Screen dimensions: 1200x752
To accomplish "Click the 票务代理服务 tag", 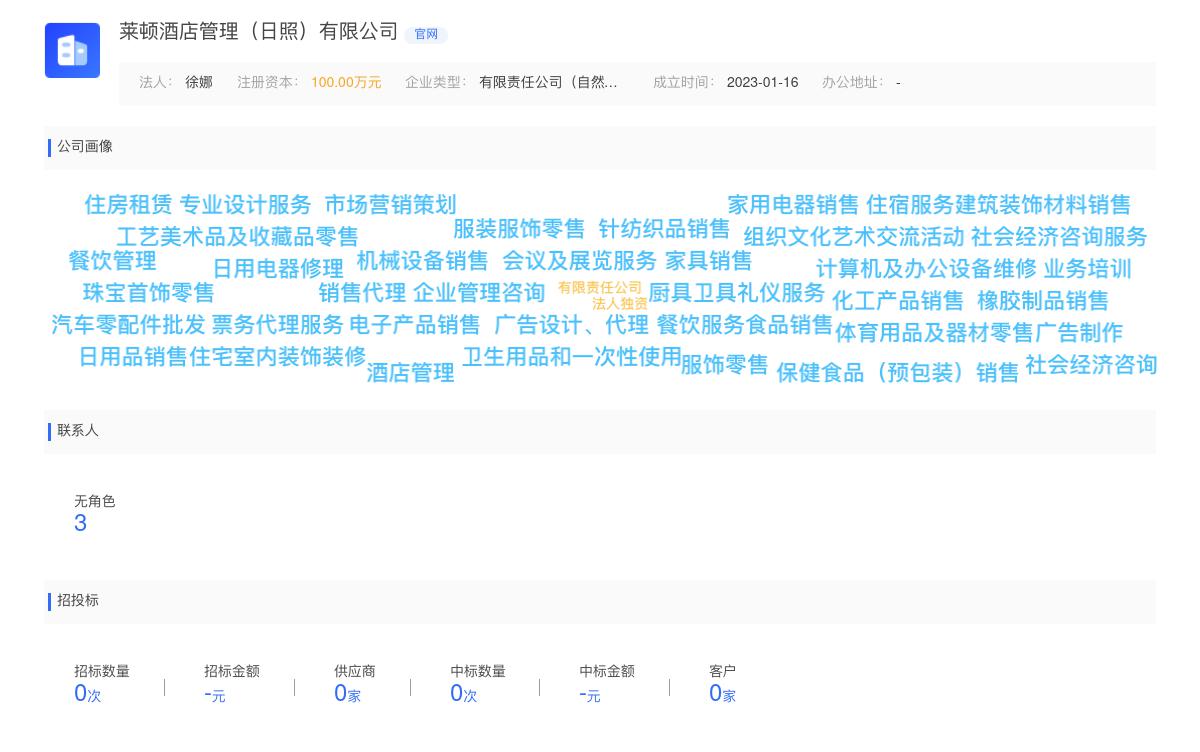I will [278, 325].
